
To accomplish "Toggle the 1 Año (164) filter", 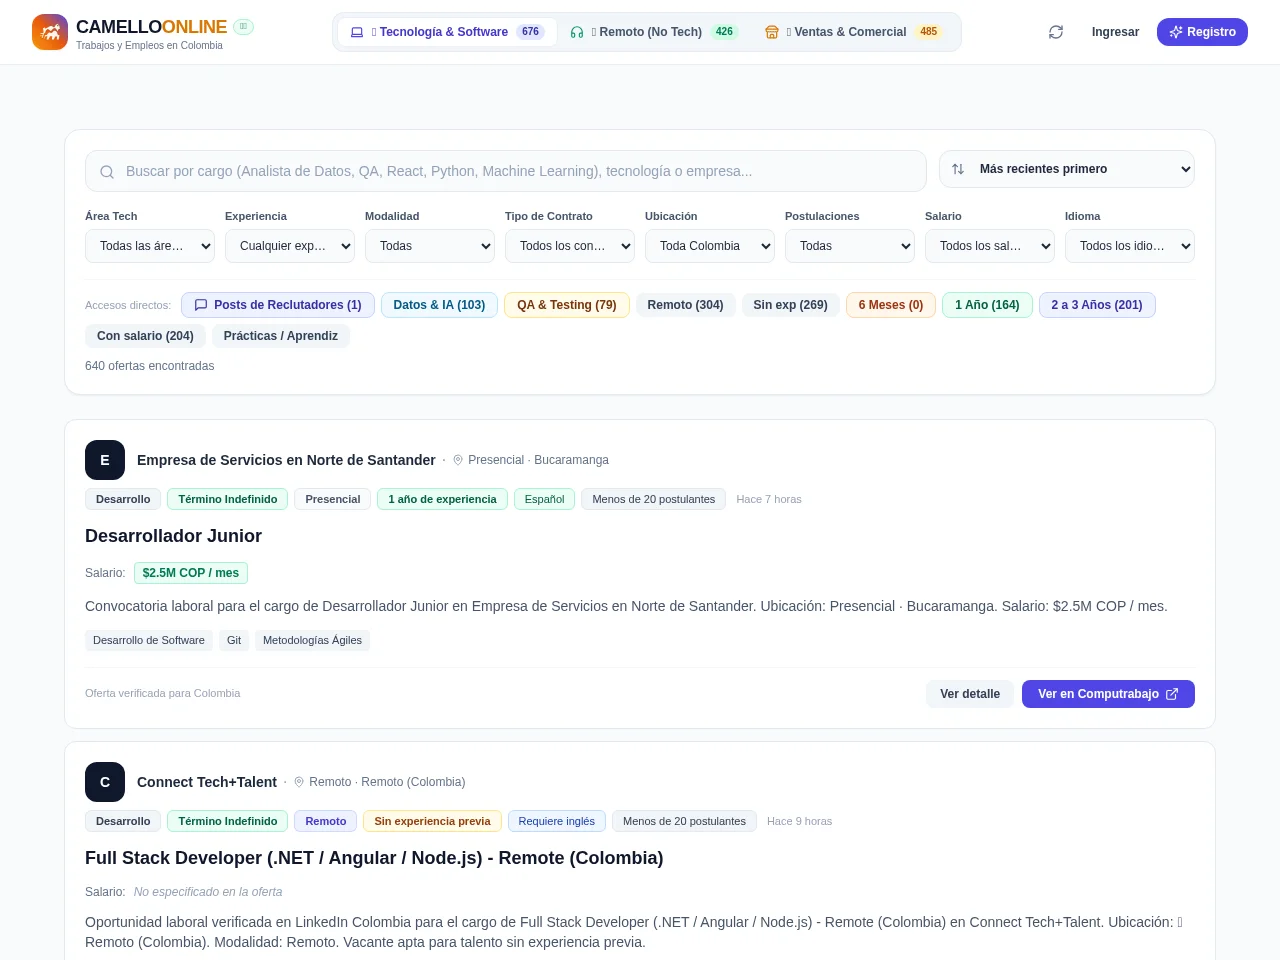I will [987, 305].
